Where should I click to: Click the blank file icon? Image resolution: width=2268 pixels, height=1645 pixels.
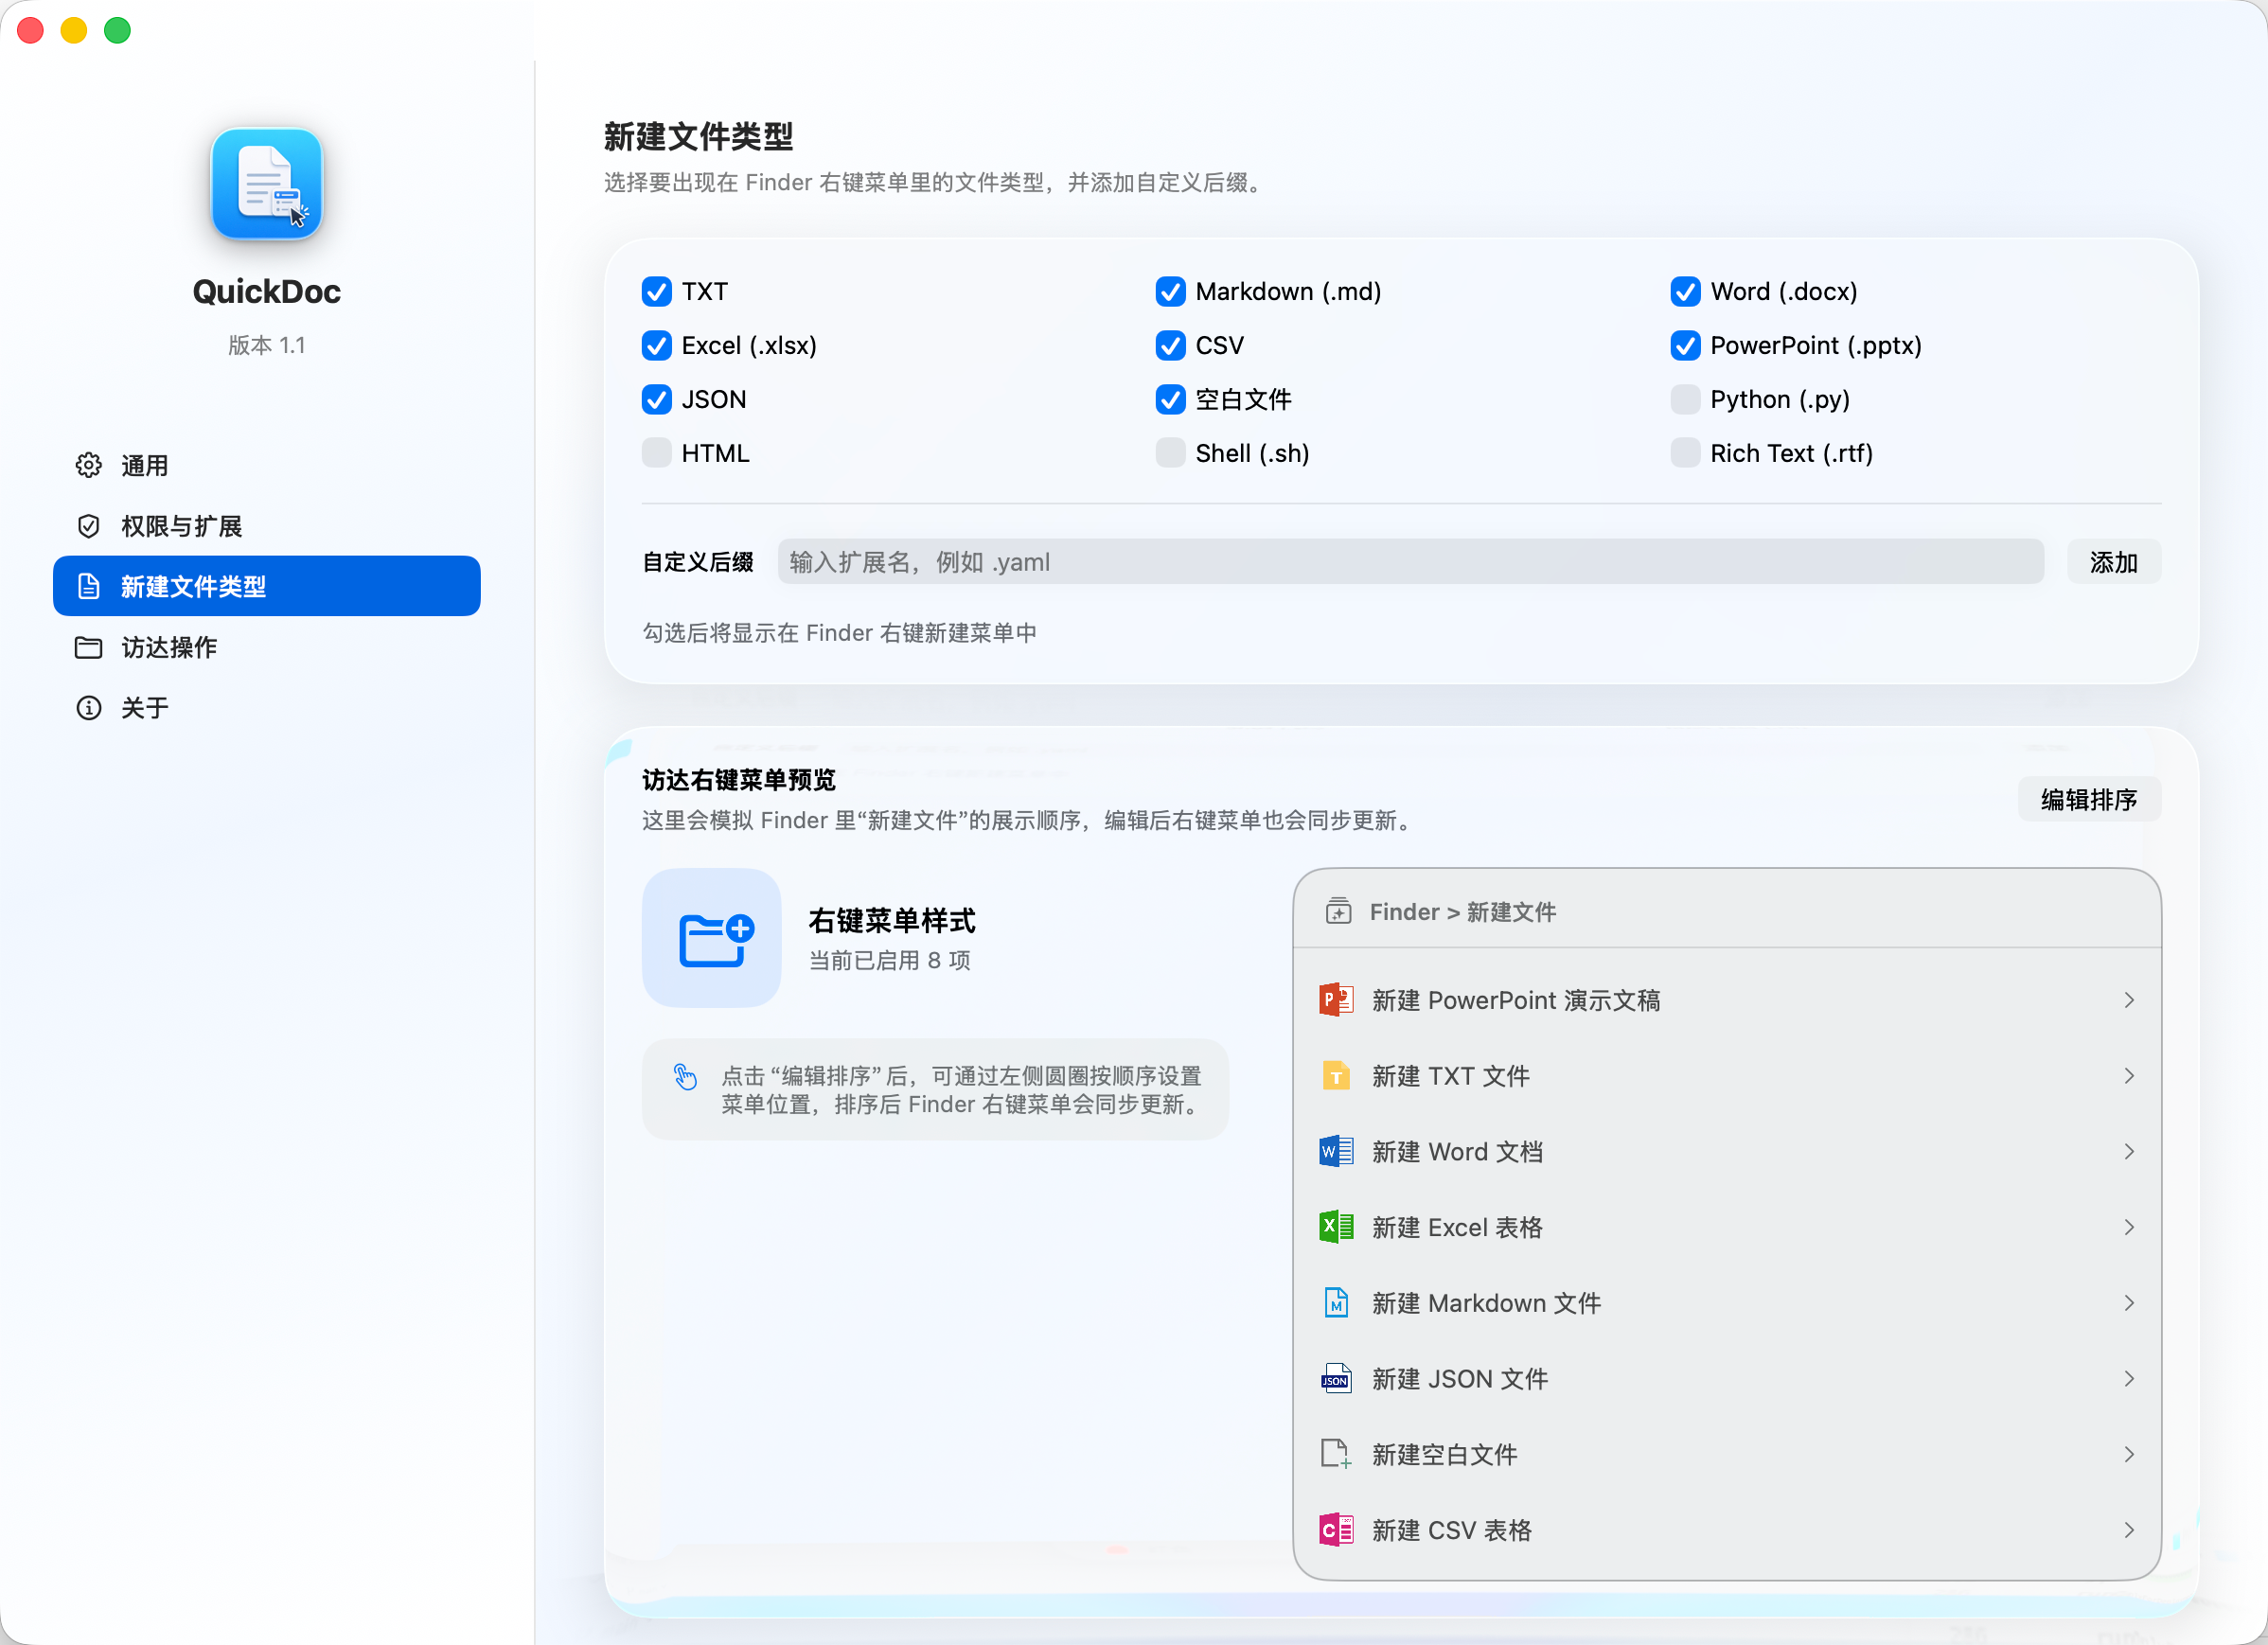(x=1336, y=1455)
